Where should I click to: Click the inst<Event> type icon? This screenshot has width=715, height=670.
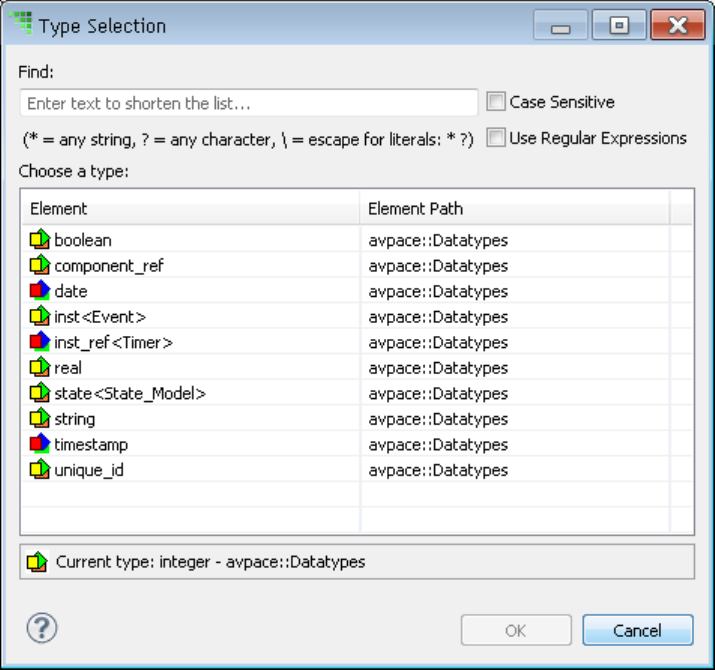tap(39, 317)
